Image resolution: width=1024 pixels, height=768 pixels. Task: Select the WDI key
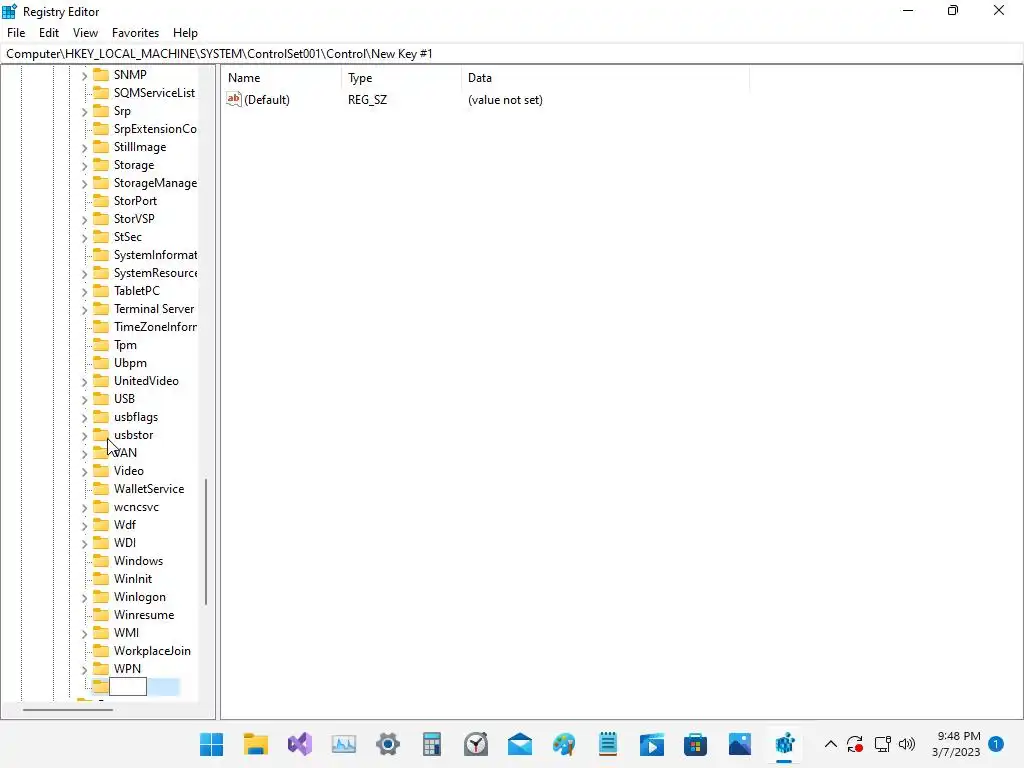click(125, 543)
